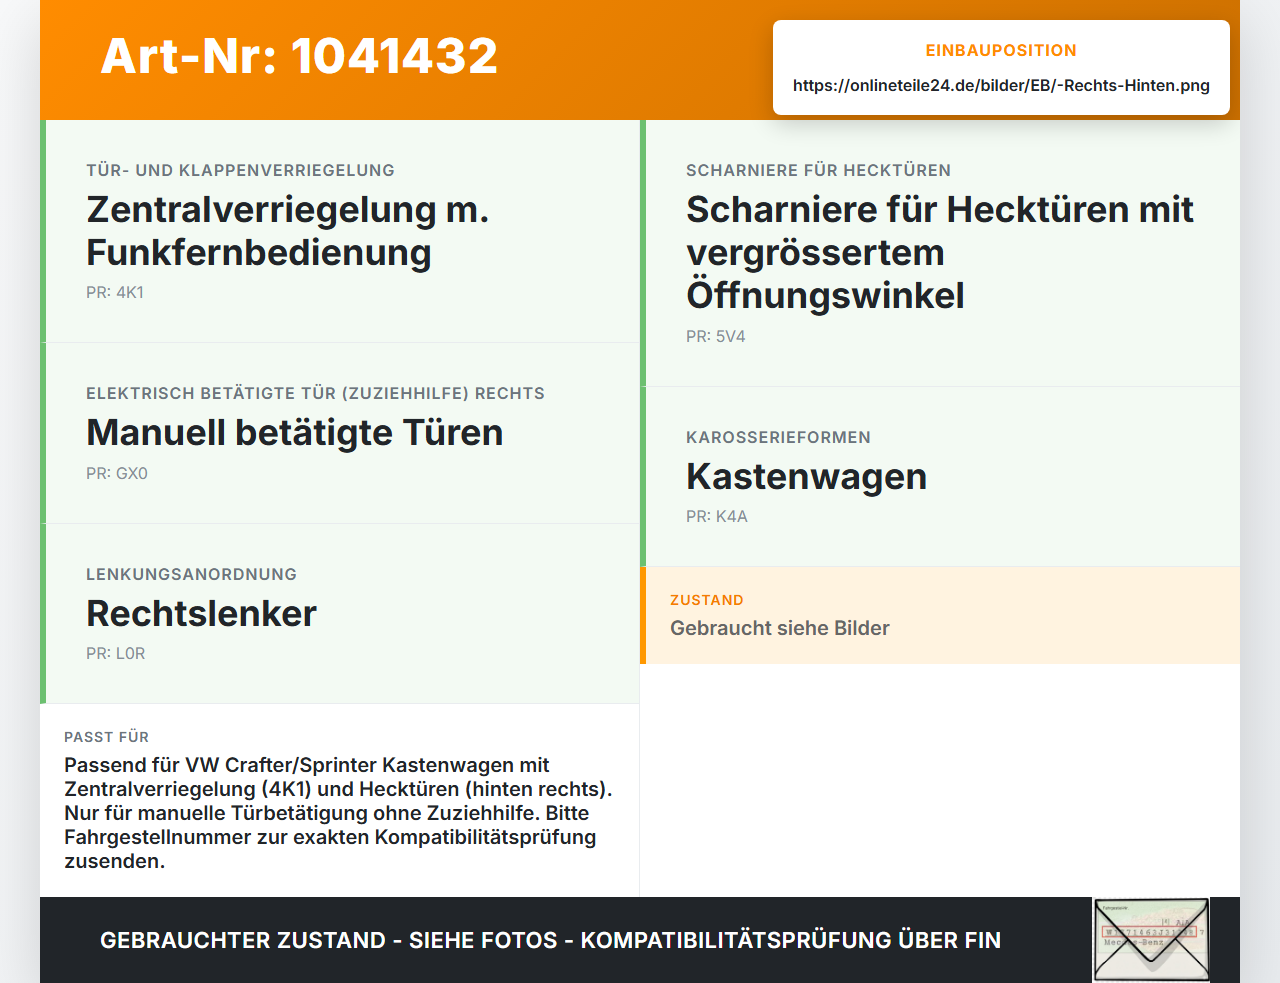The image size is (1280, 983).
Task: Click the PASST FÜR label
Action: pyautogui.click(x=106, y=737)
